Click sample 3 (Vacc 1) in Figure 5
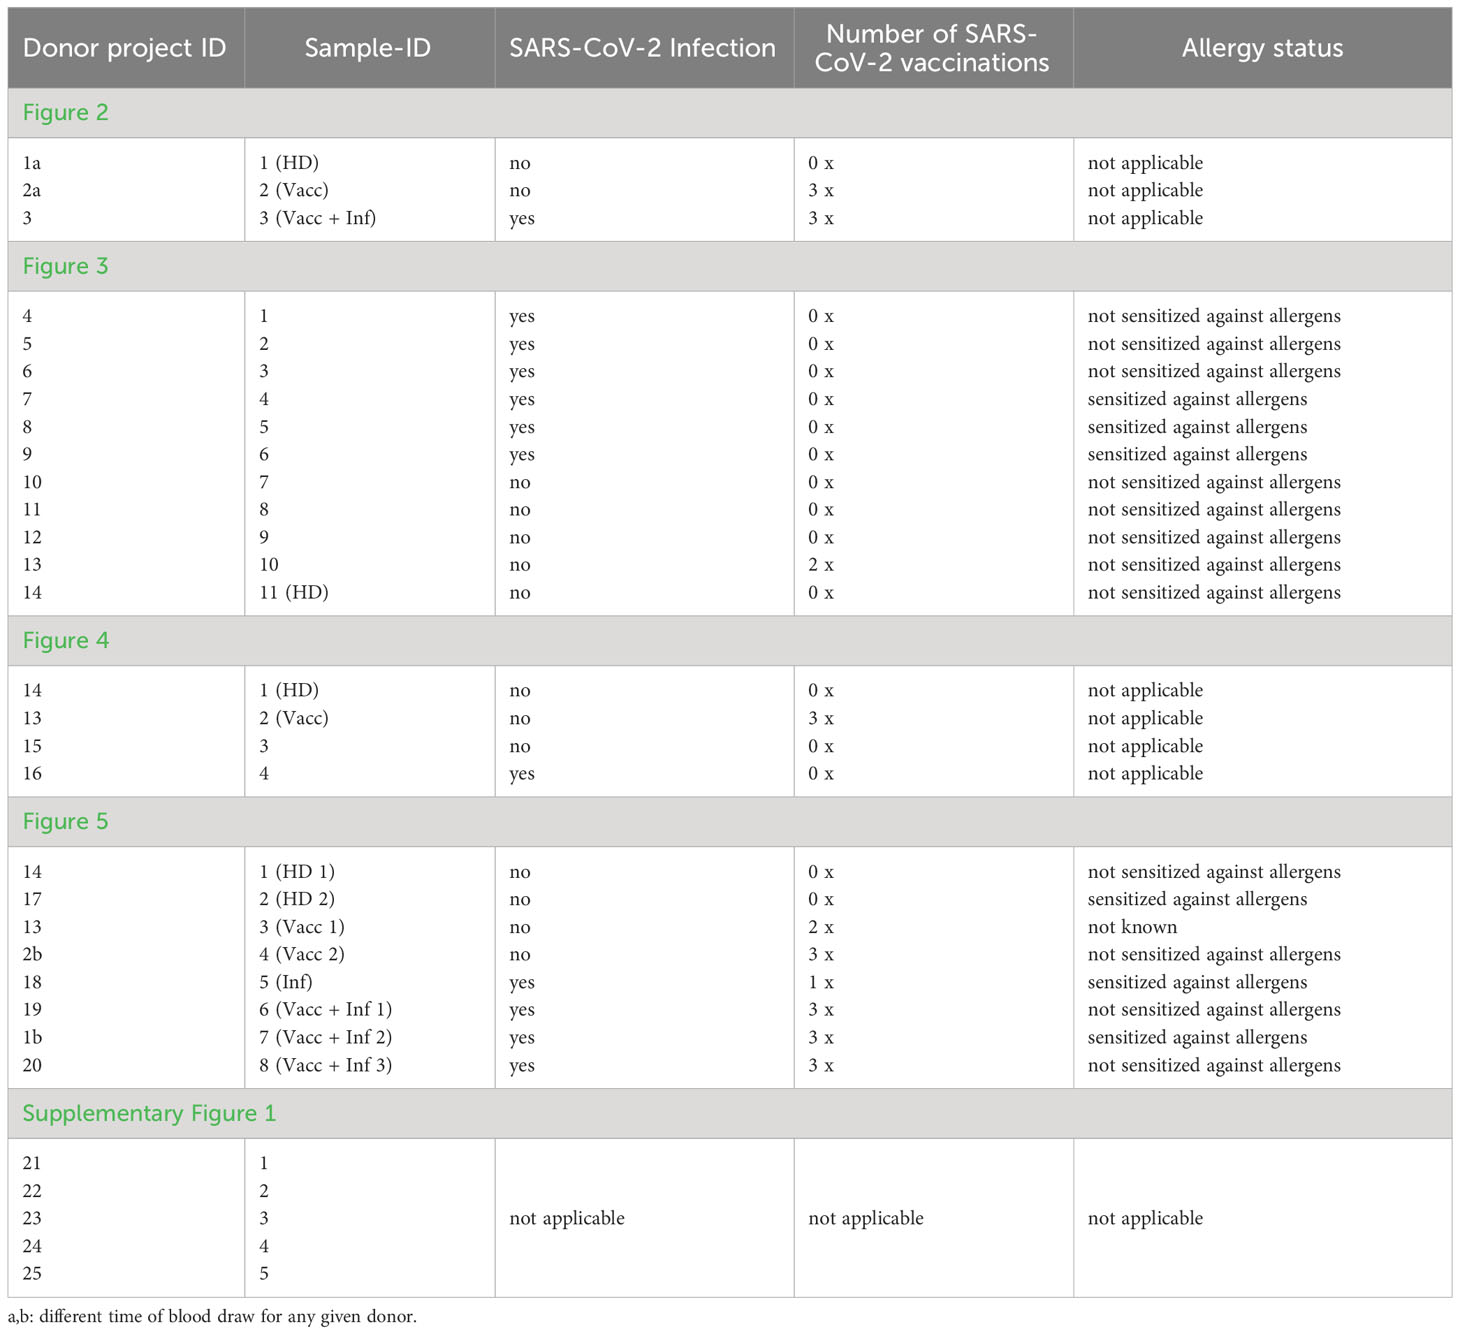This screenshot has height=1334, width=1460. 302,927
